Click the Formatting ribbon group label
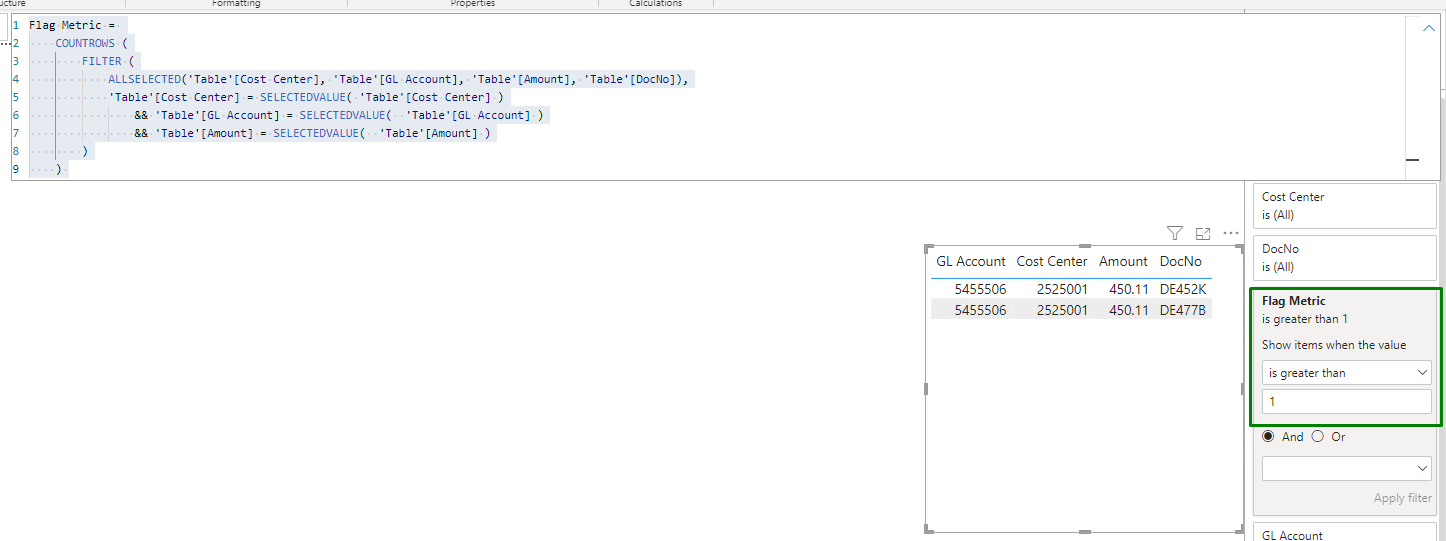 point(236,4)
